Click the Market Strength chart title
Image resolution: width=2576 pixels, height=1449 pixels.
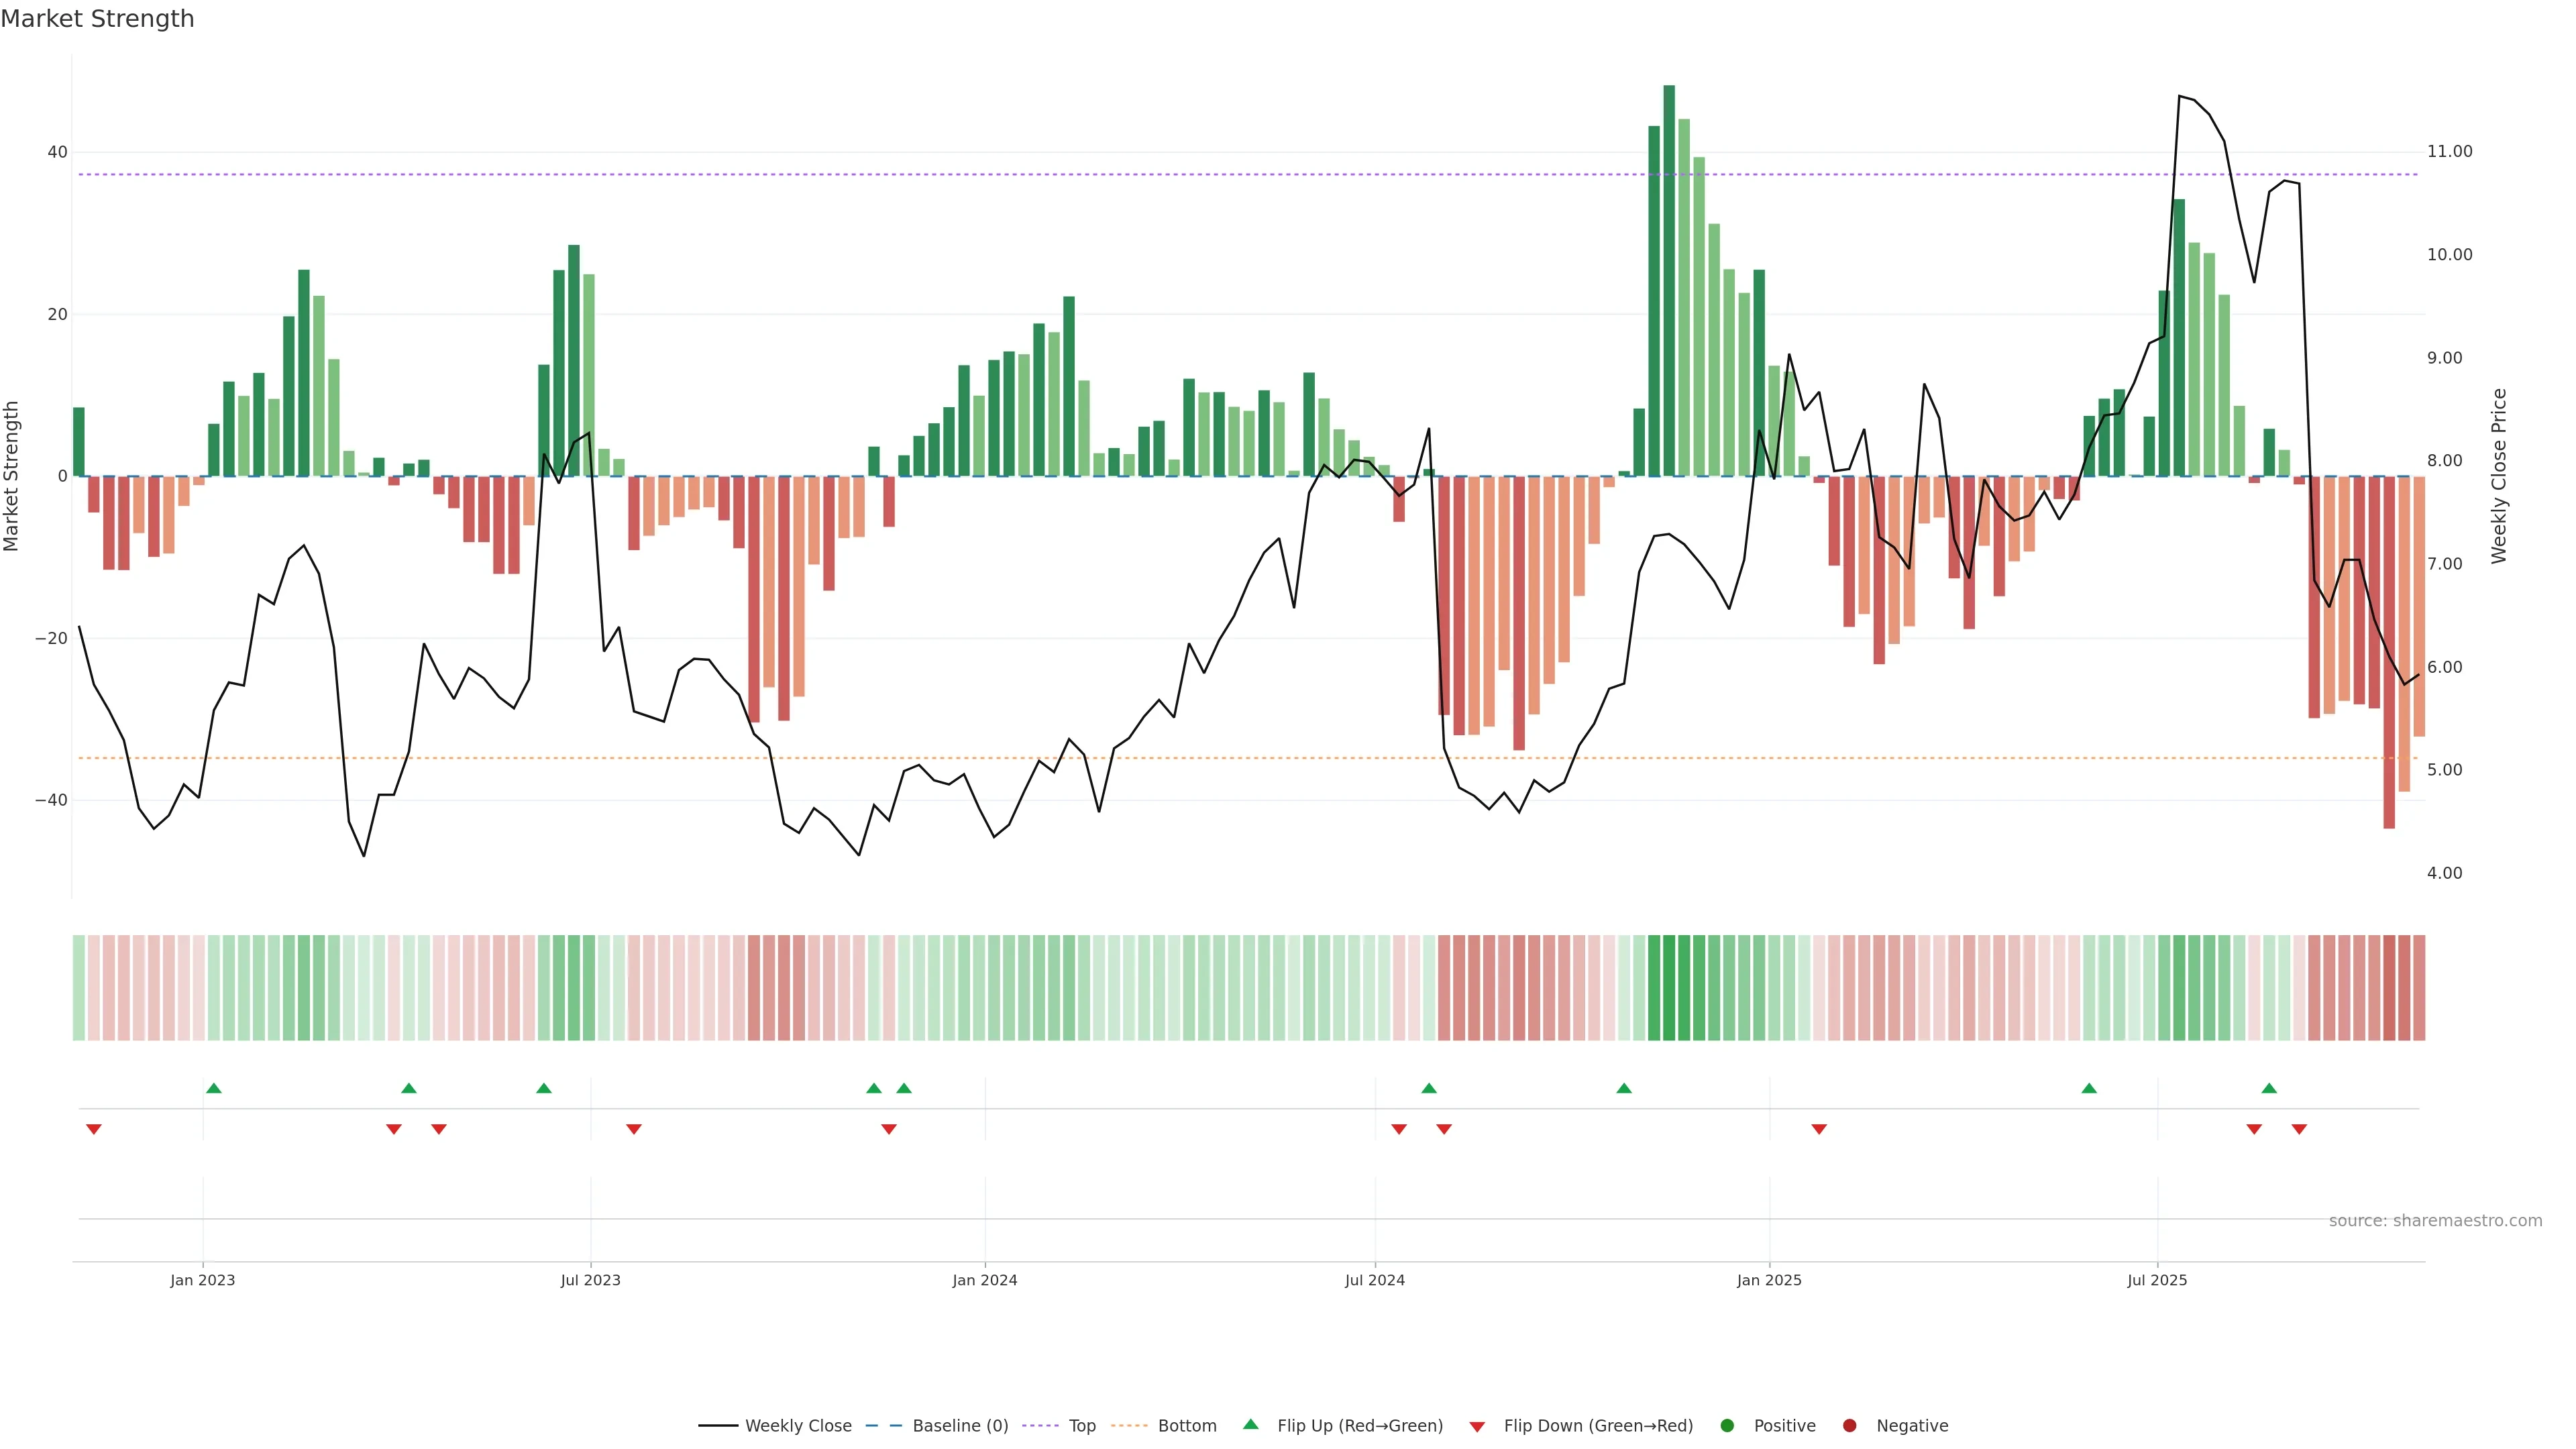(97, 19)
